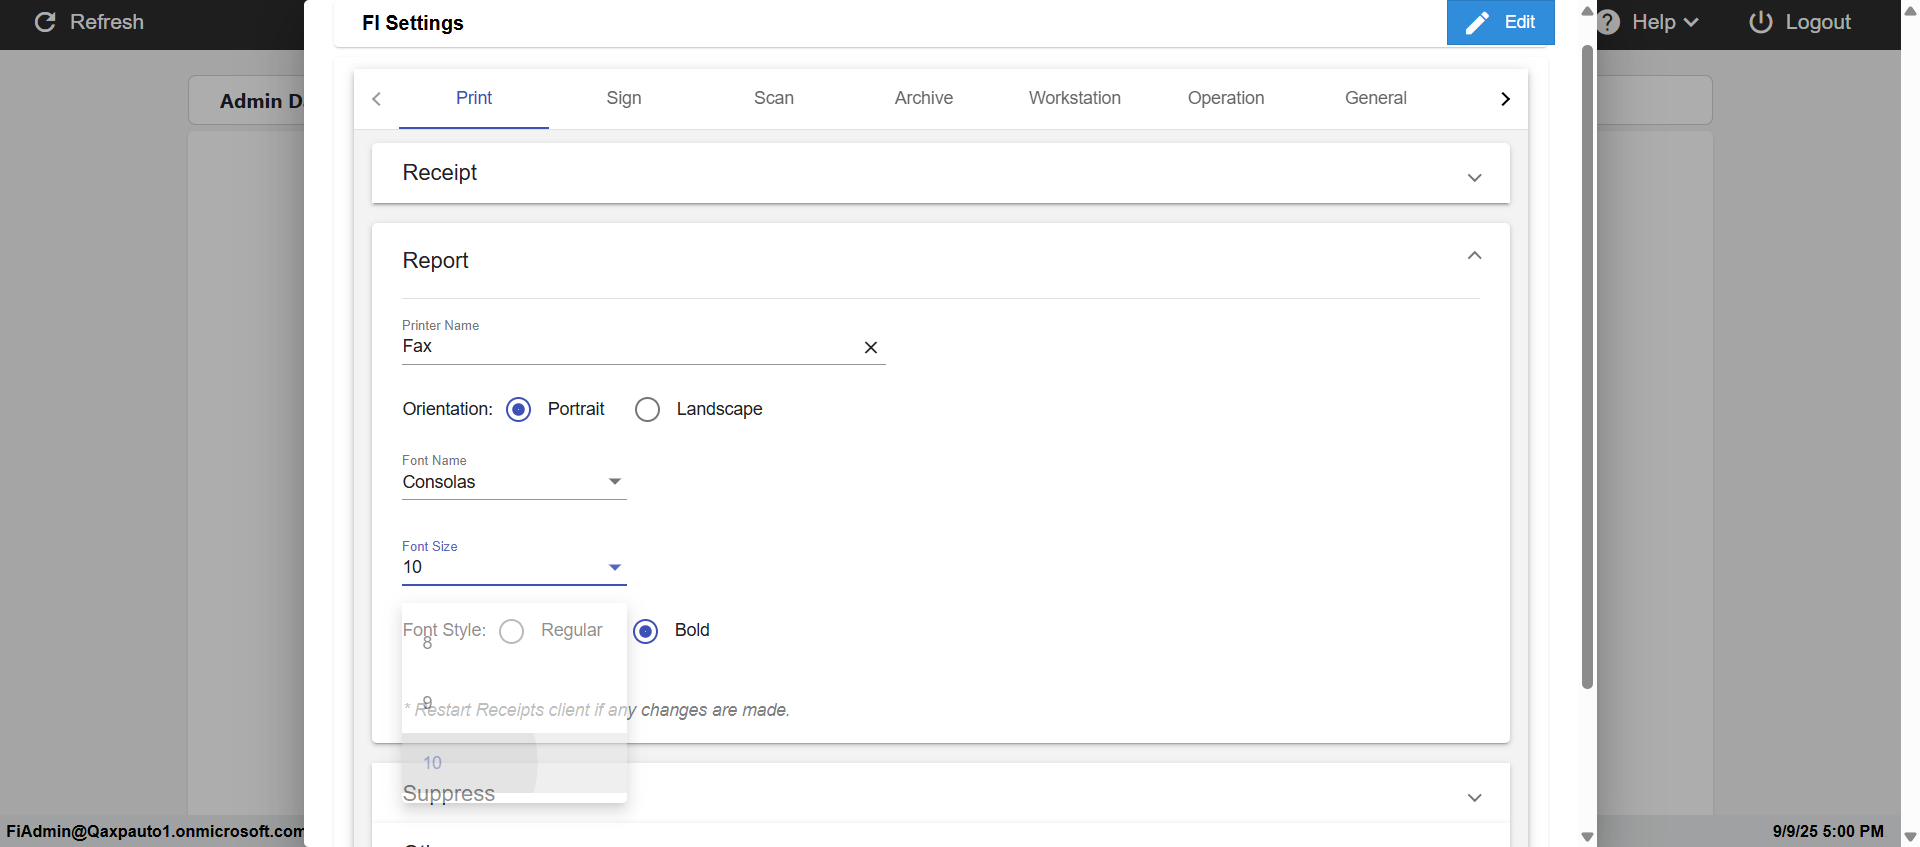Collapse the Report section
This screenshot has width=1920, height=847.
tap(1474, 256)
